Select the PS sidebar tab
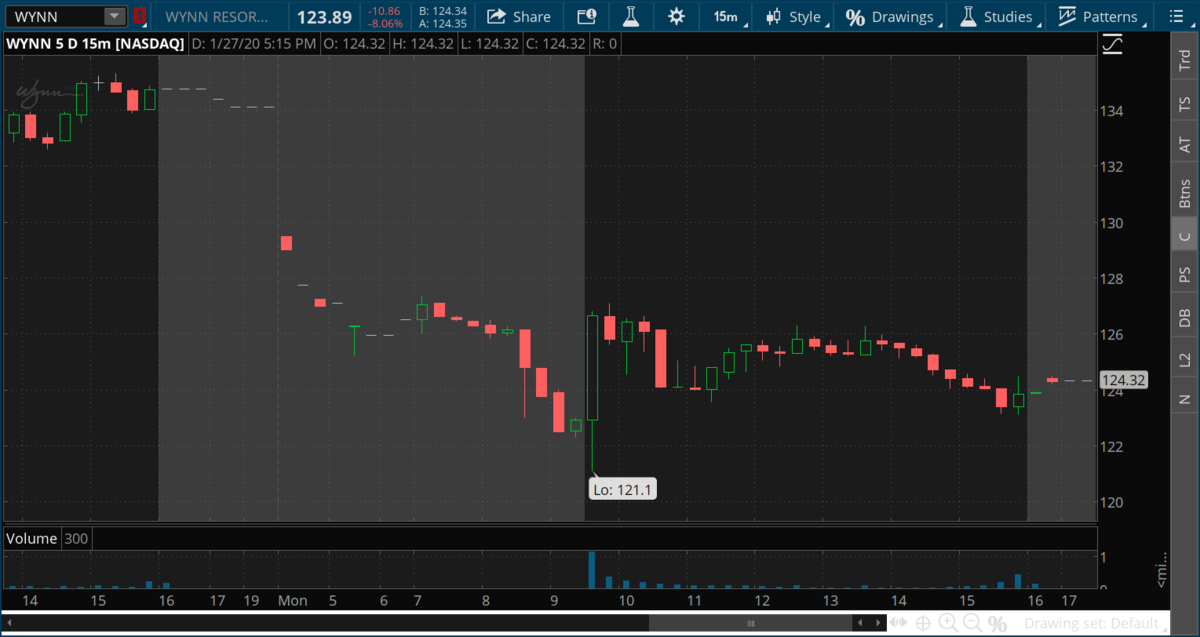The image size is (1200, 637). click(x=1185, y=274)
